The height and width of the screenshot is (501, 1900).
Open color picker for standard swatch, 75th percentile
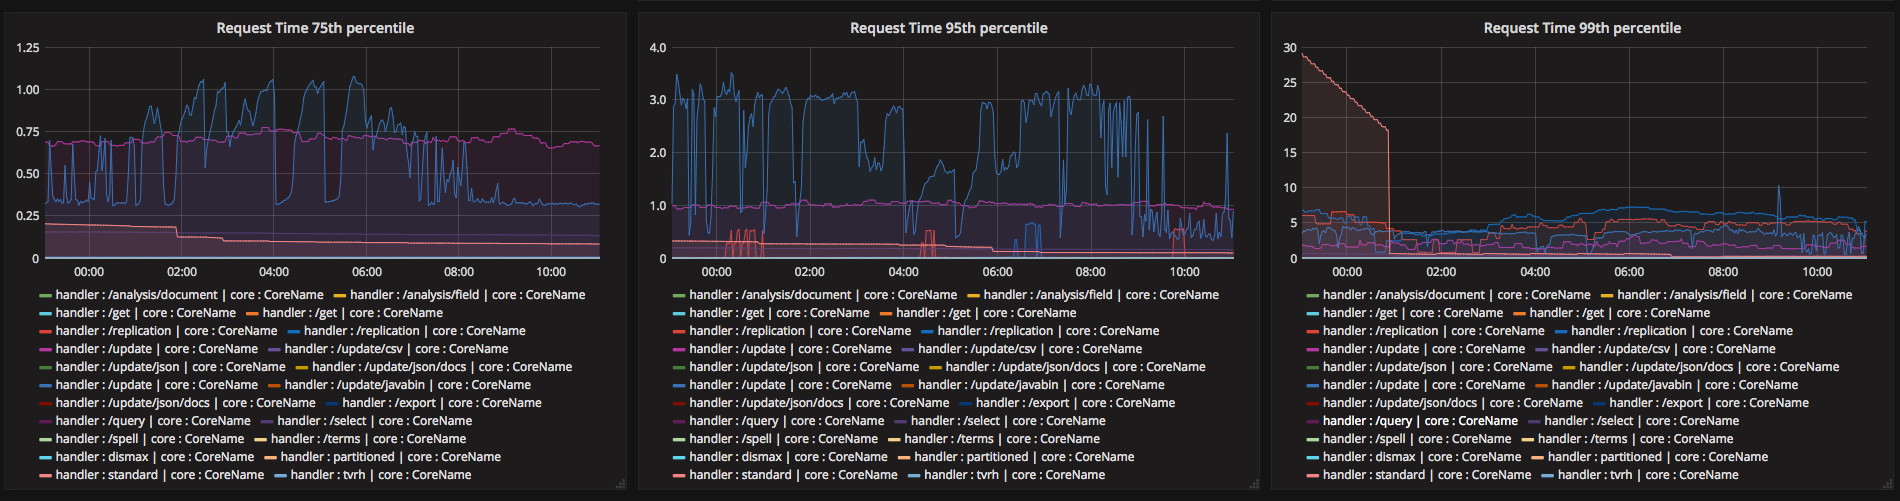pos(45,475)
